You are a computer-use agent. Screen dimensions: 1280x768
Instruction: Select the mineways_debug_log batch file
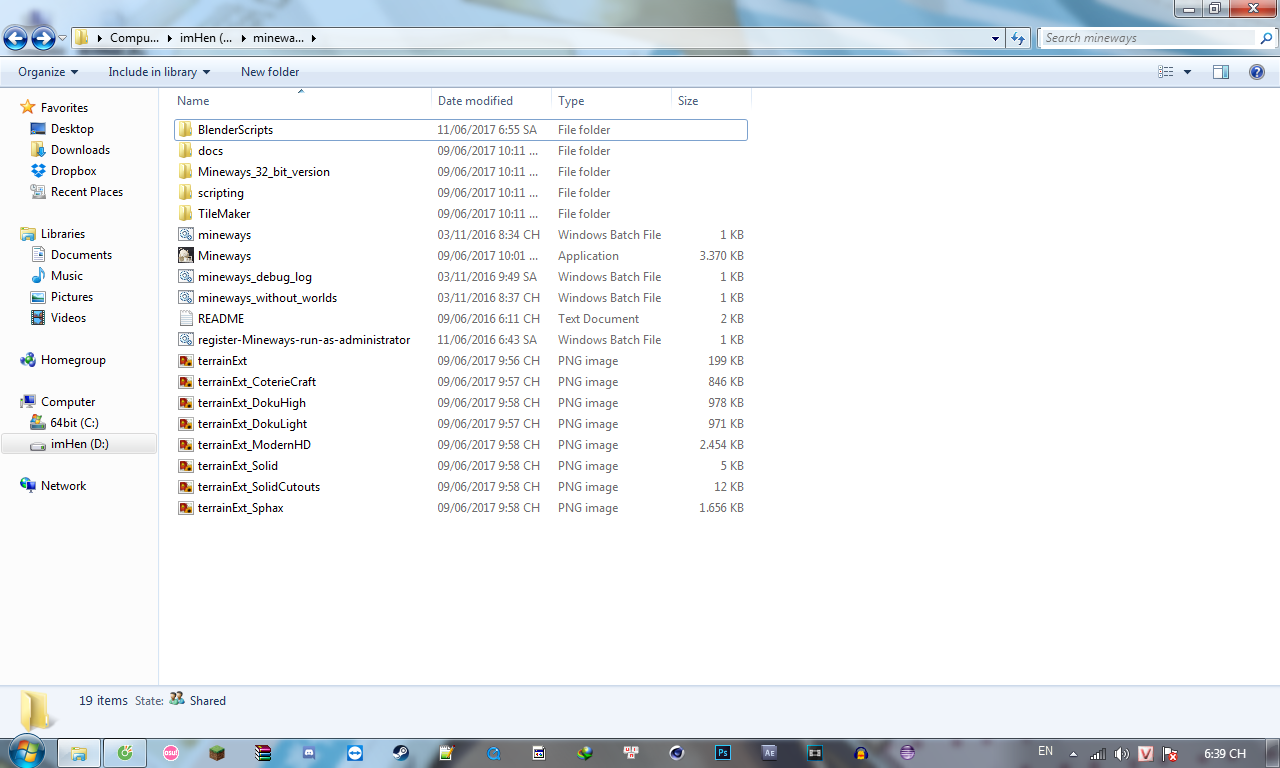[461, 277]
